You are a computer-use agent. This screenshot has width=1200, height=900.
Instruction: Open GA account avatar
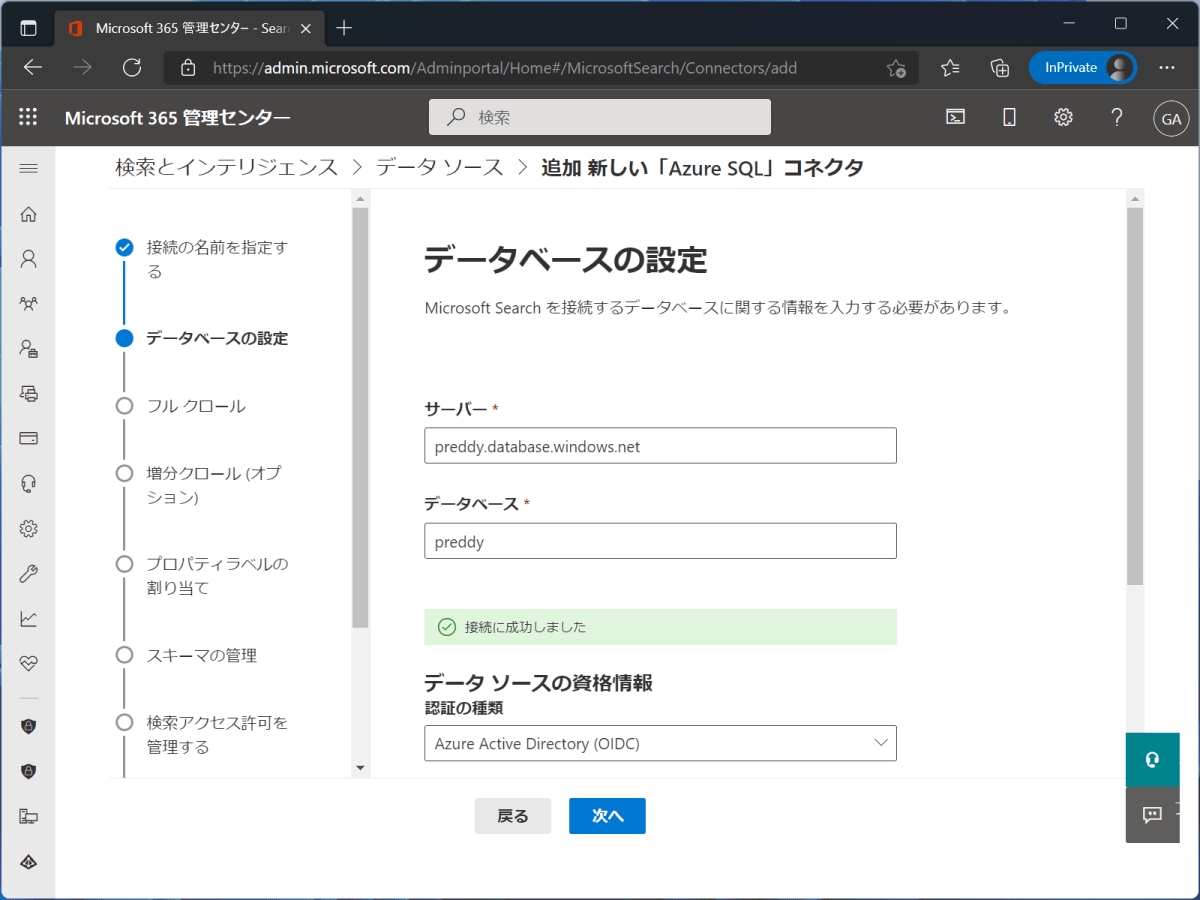[1171, 118]
